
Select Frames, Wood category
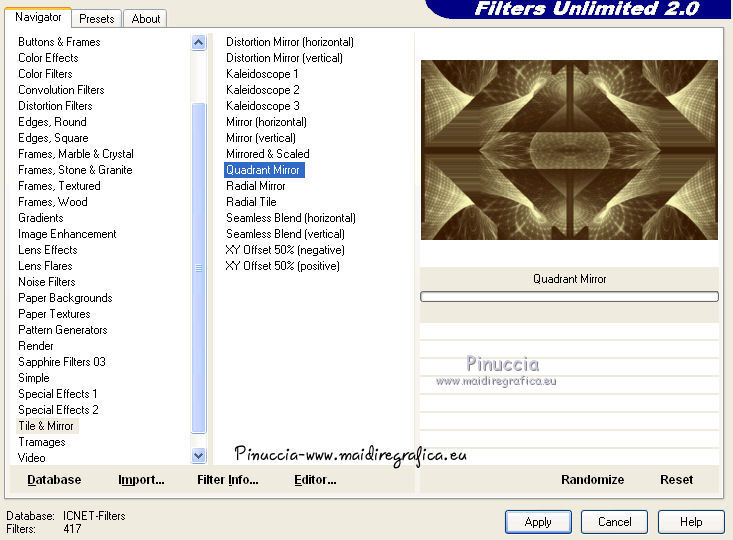[x=53, y=202]
